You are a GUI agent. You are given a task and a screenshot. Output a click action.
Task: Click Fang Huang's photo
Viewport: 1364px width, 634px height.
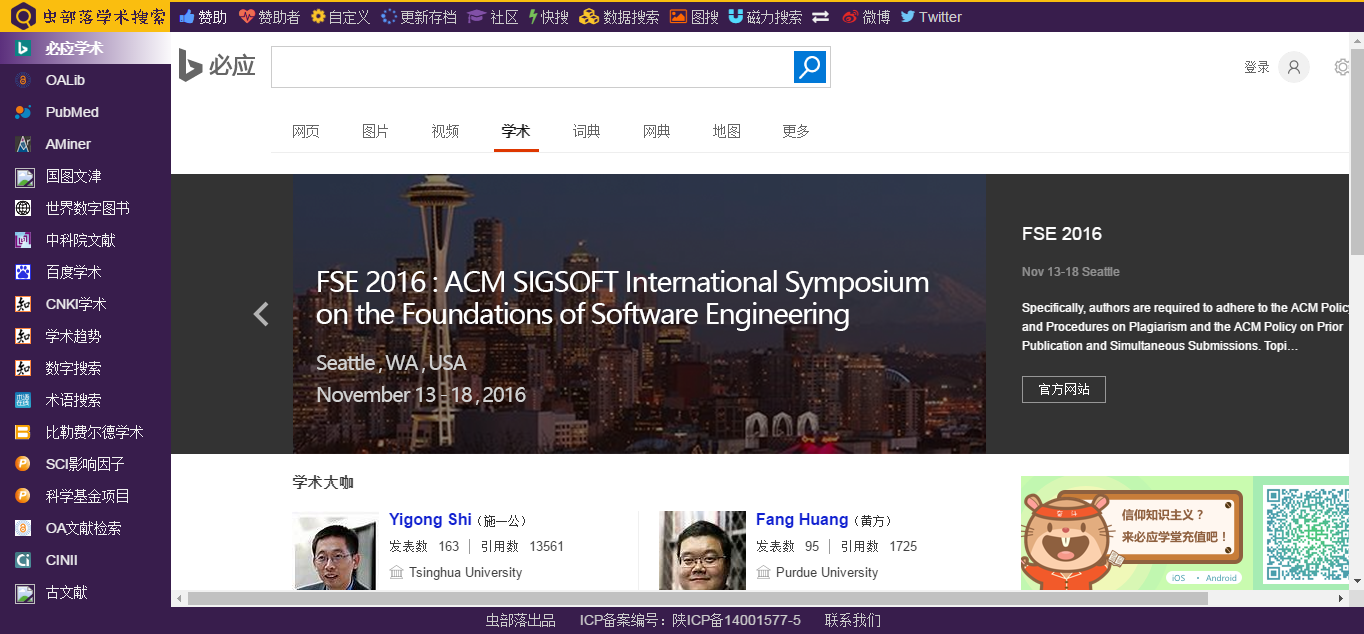click(x=703, y=551)
